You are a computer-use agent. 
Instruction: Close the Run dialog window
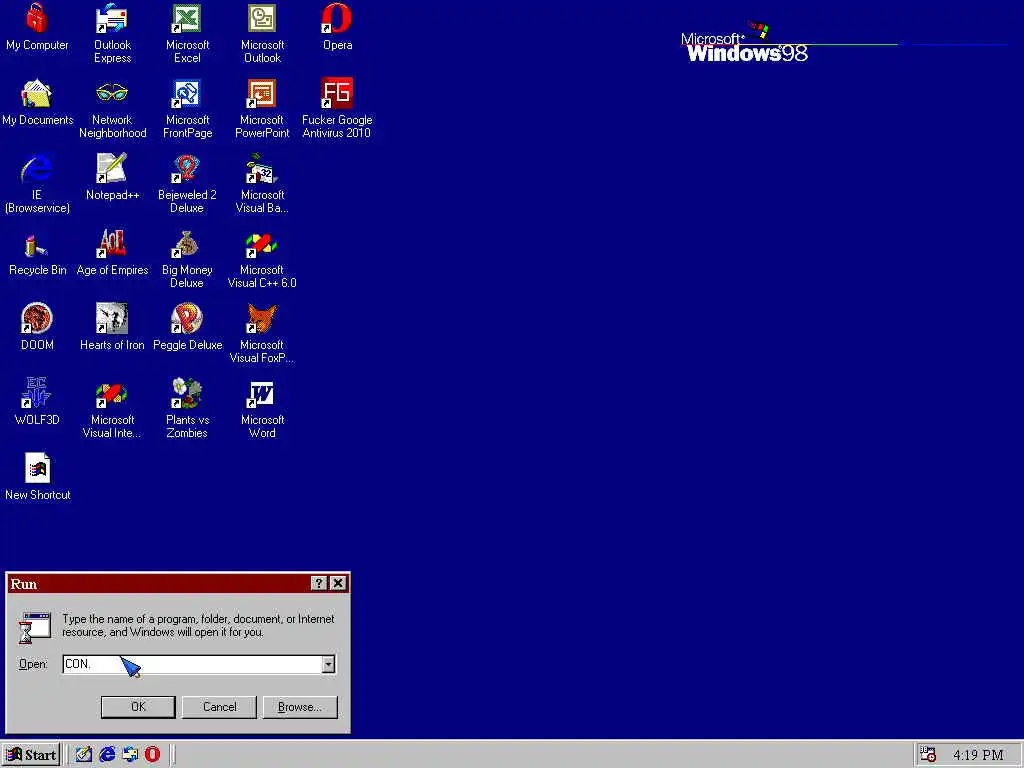click(x=338, y=583)
